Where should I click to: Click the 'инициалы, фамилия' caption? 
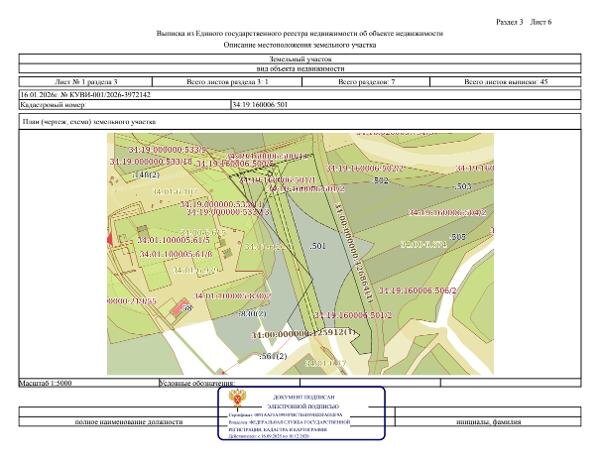[489, 422]
